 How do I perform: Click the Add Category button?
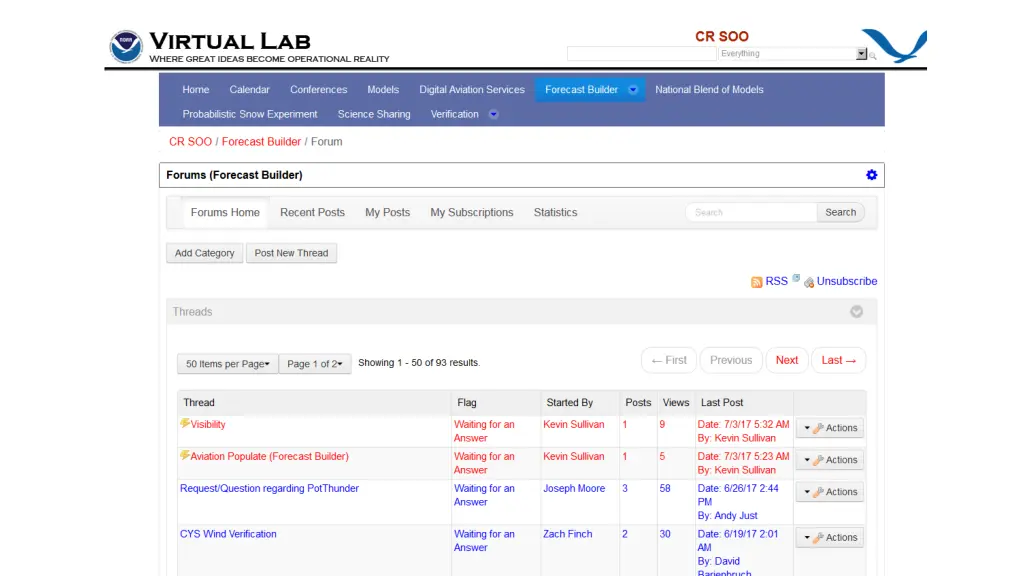click(204, 253)
